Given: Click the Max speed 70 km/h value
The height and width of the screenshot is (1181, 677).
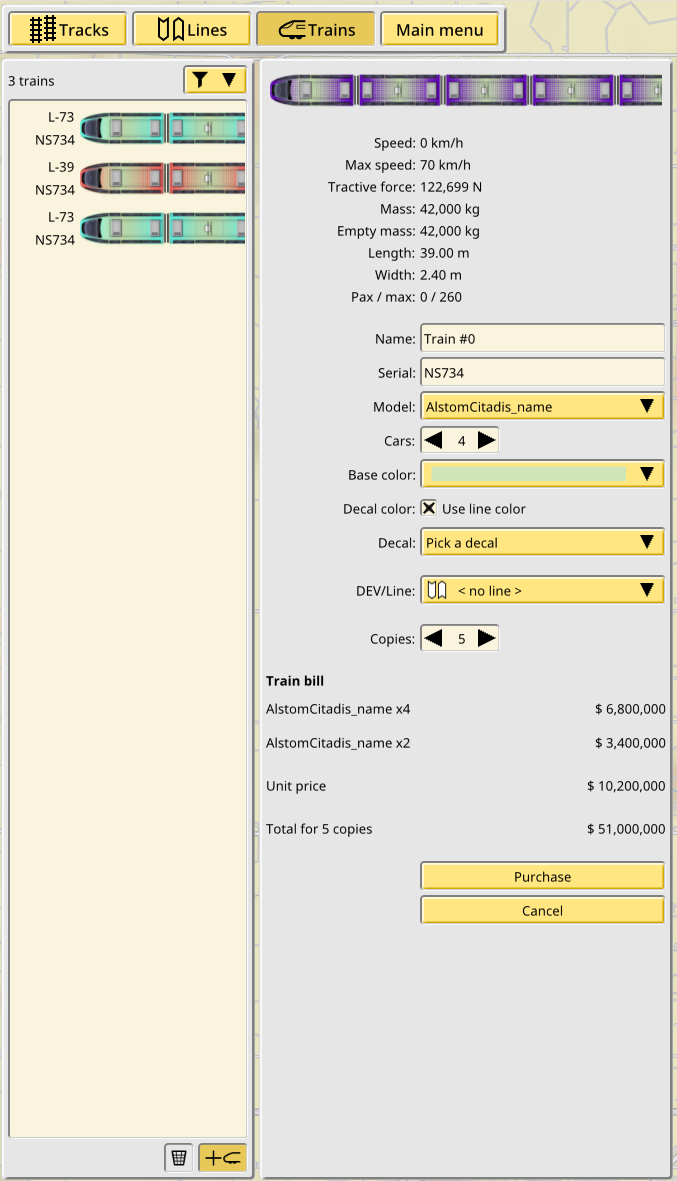Looking at the screenshot, I should [445, 165].
